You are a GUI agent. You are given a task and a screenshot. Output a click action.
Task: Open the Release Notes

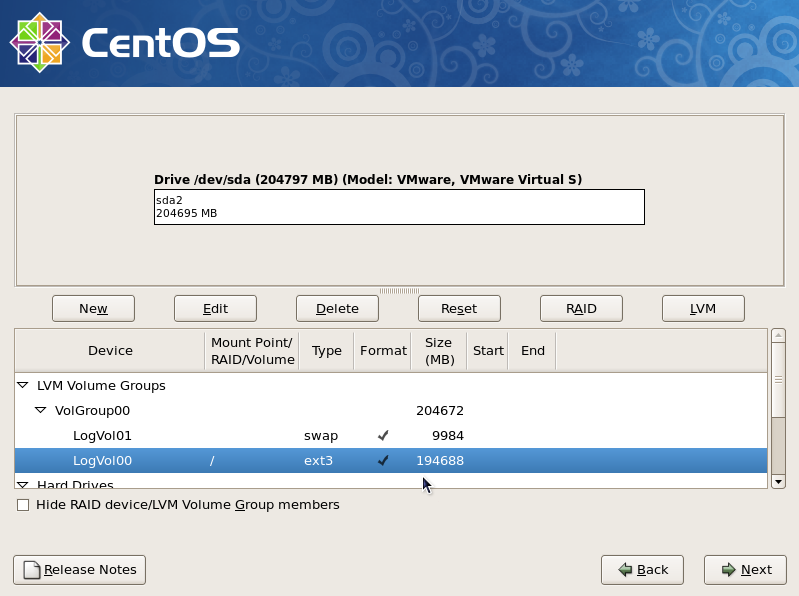pos(79,570)
